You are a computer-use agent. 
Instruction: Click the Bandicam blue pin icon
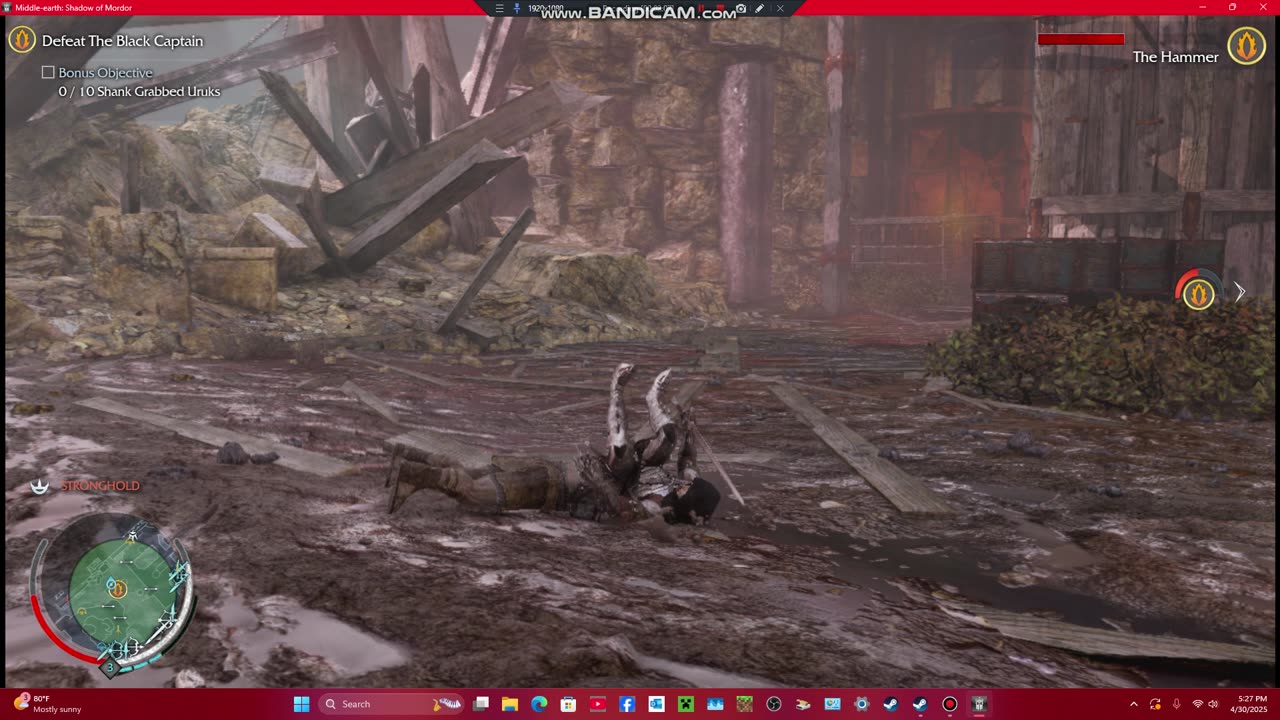coord(516,8)
